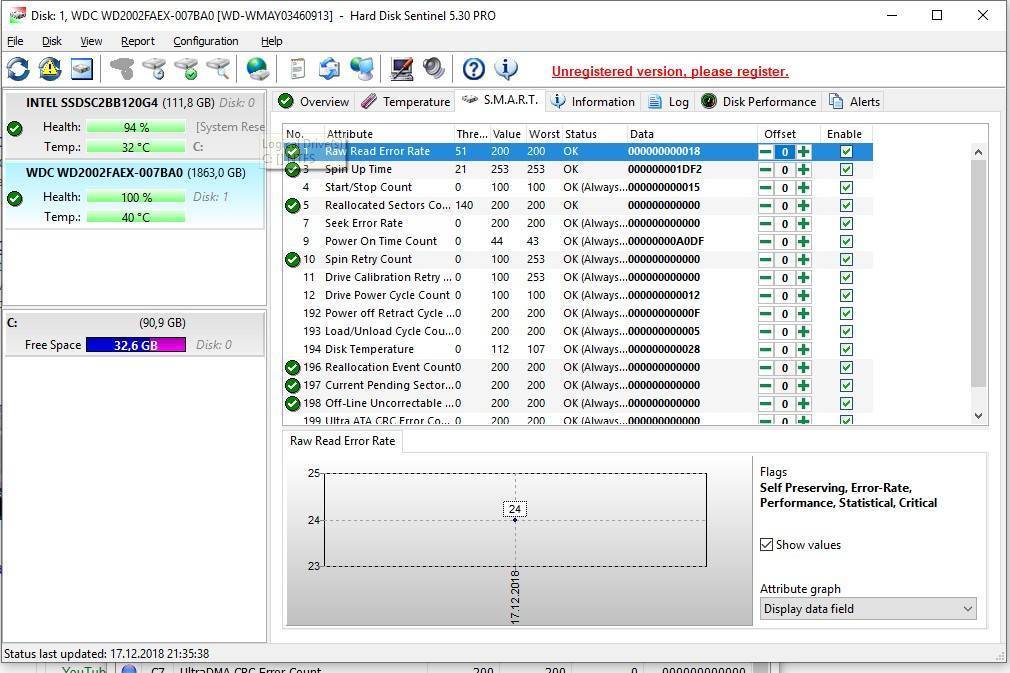This screenshot has height=673, width=1010.
Task: Open the report document icon in toolbar
Action: pyautogui.click(x=297, y=69)
